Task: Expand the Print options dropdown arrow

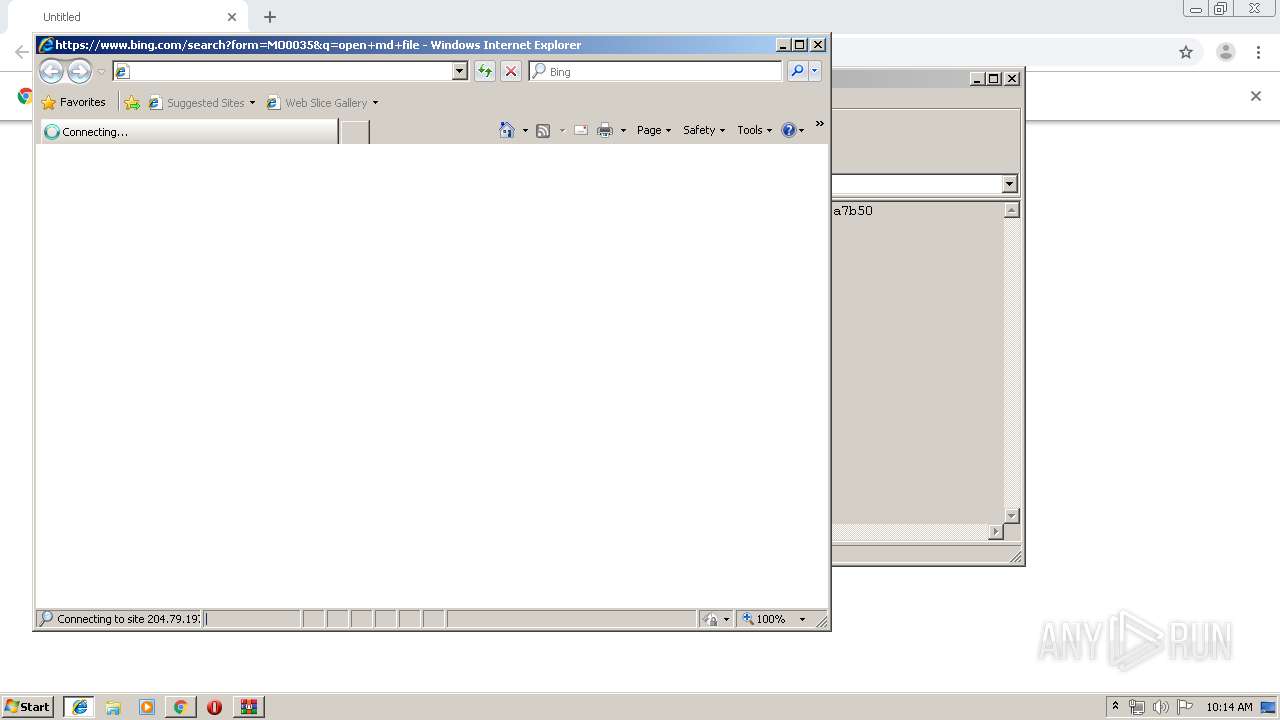Action: (x=623, y=130)
